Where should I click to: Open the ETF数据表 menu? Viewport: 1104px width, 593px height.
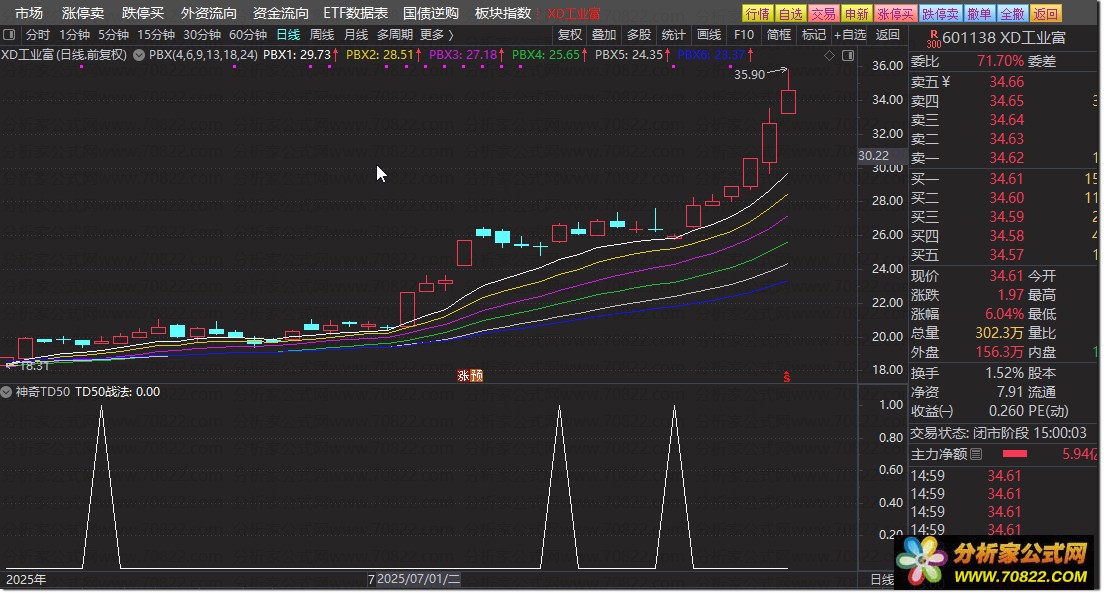tap(356, 13)
